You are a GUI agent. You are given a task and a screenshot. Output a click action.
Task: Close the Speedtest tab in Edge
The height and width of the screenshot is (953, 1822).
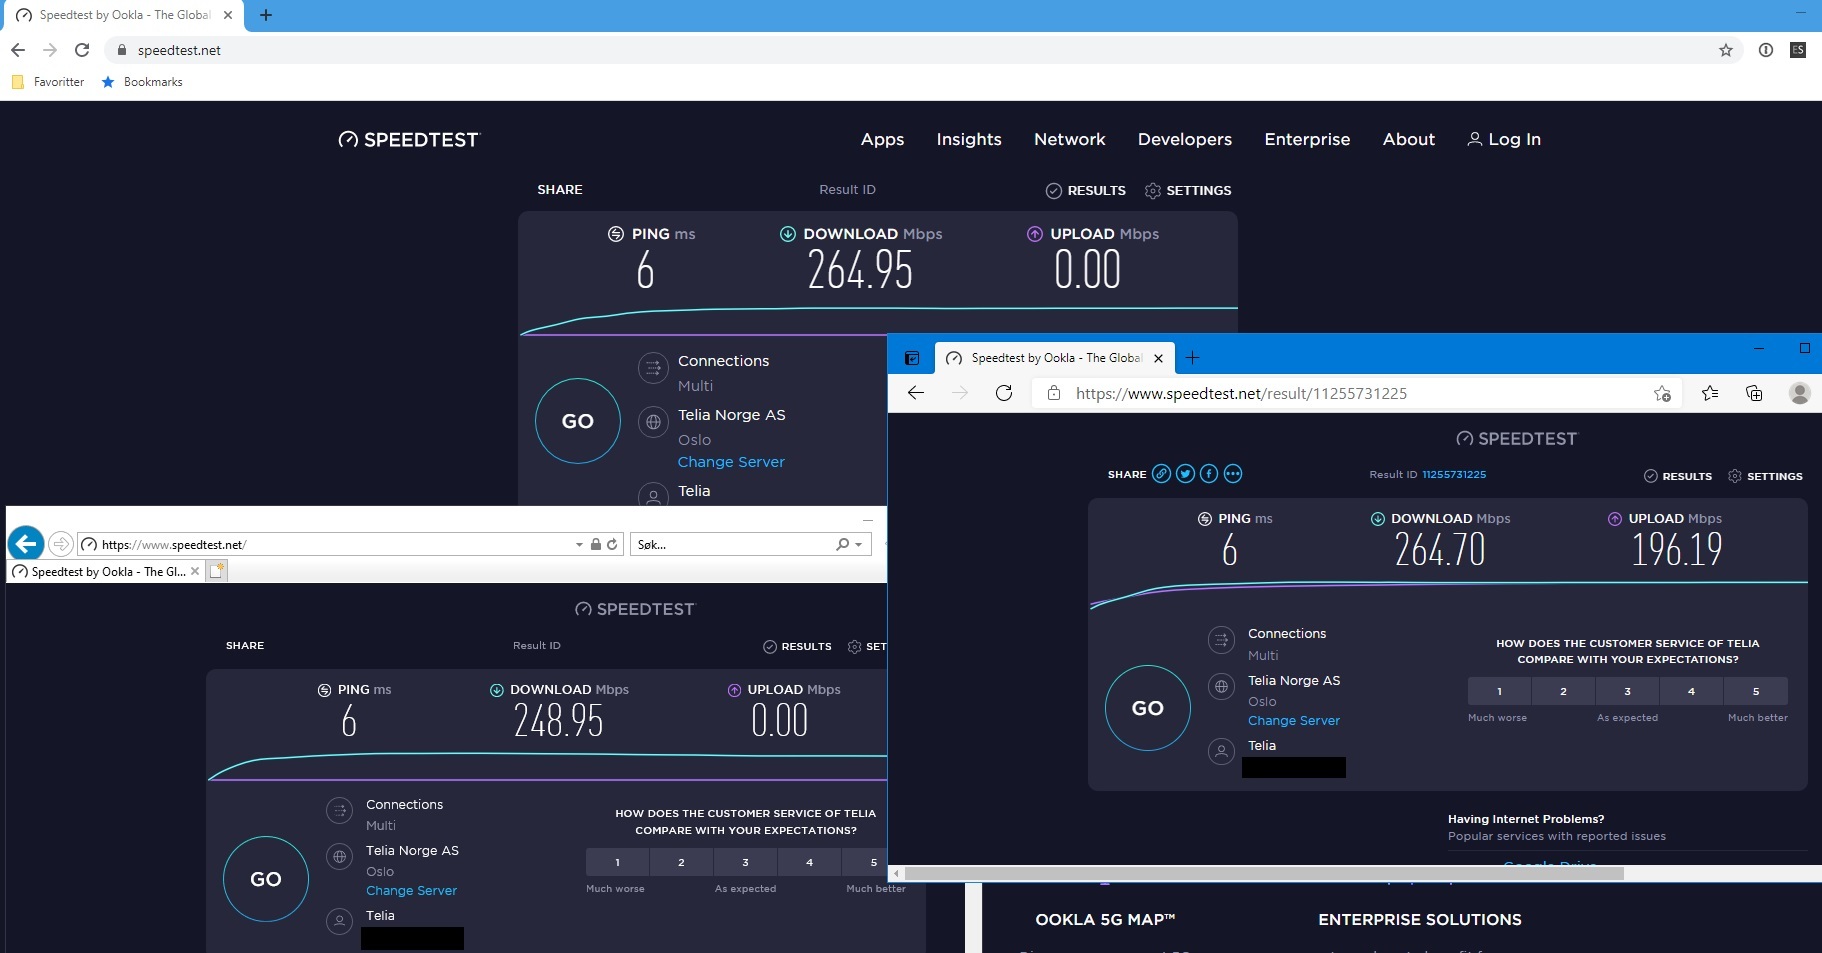click(x=1158, y=358)
